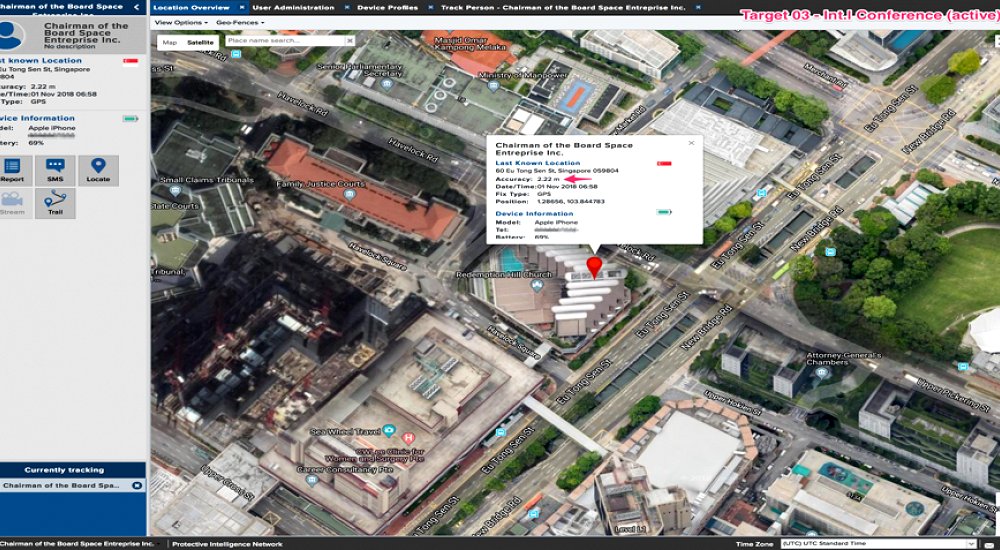This screenshot has height=550, width=1000.
Task: Click the Last Known Location heading in the popup
Action: pos(538,163)
